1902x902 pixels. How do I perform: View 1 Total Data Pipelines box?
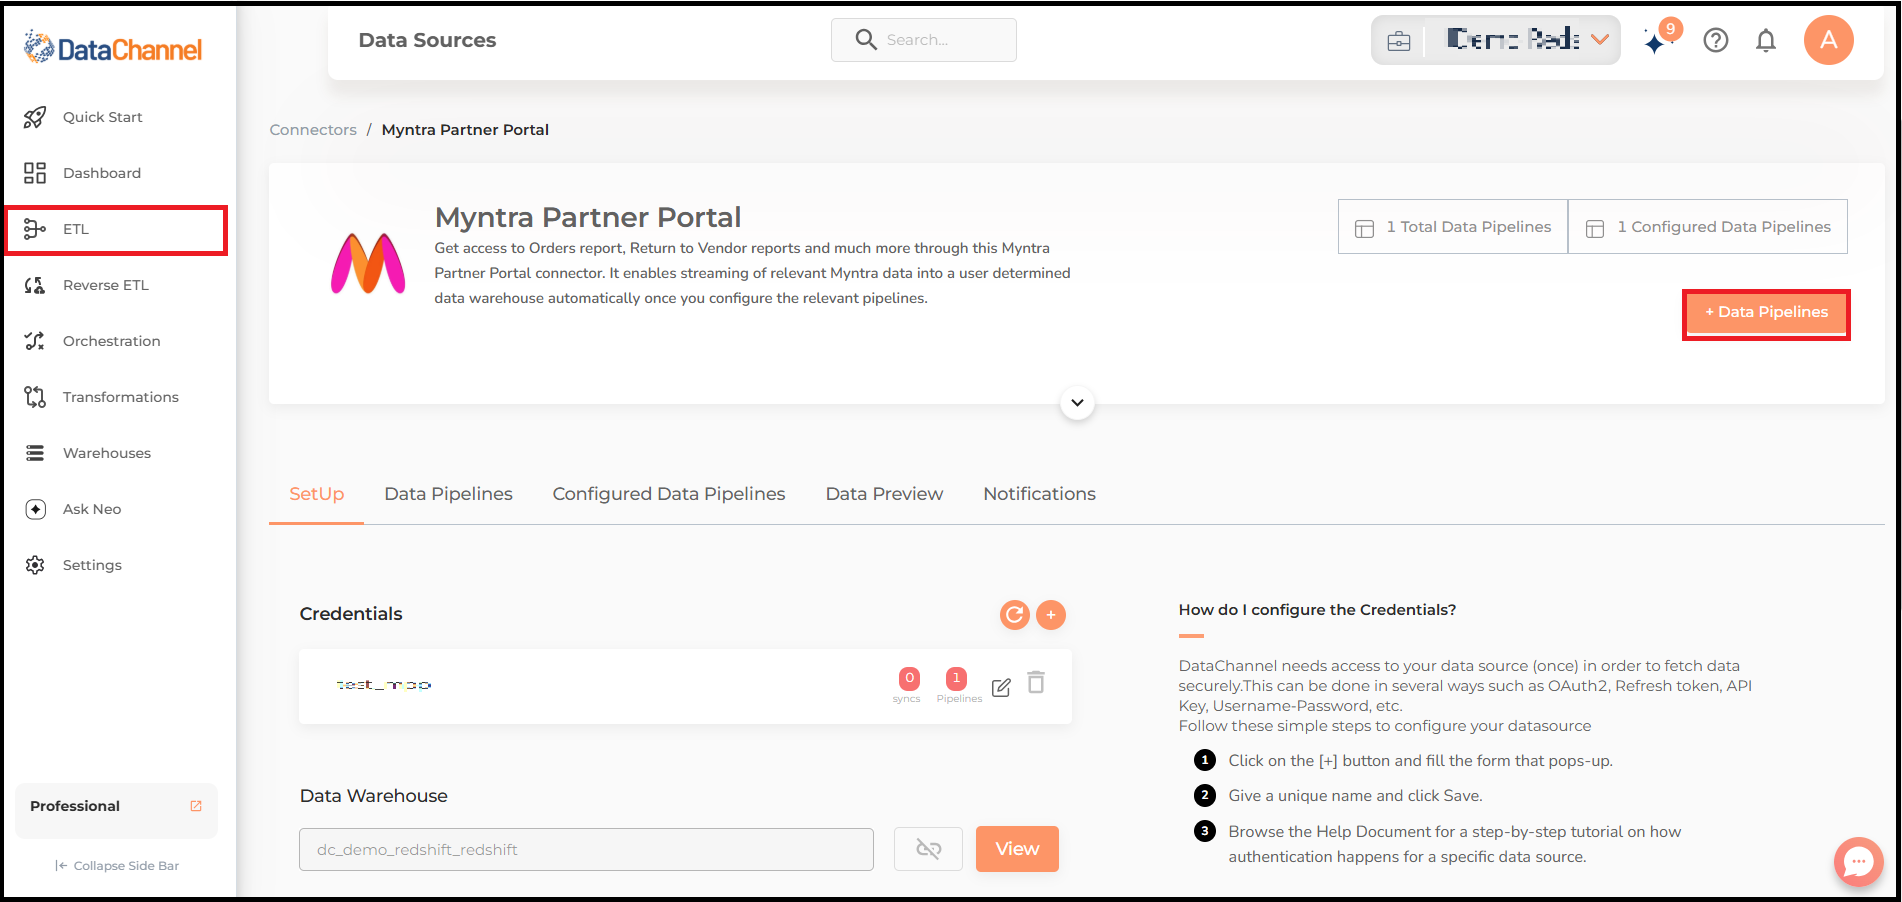1453,227
